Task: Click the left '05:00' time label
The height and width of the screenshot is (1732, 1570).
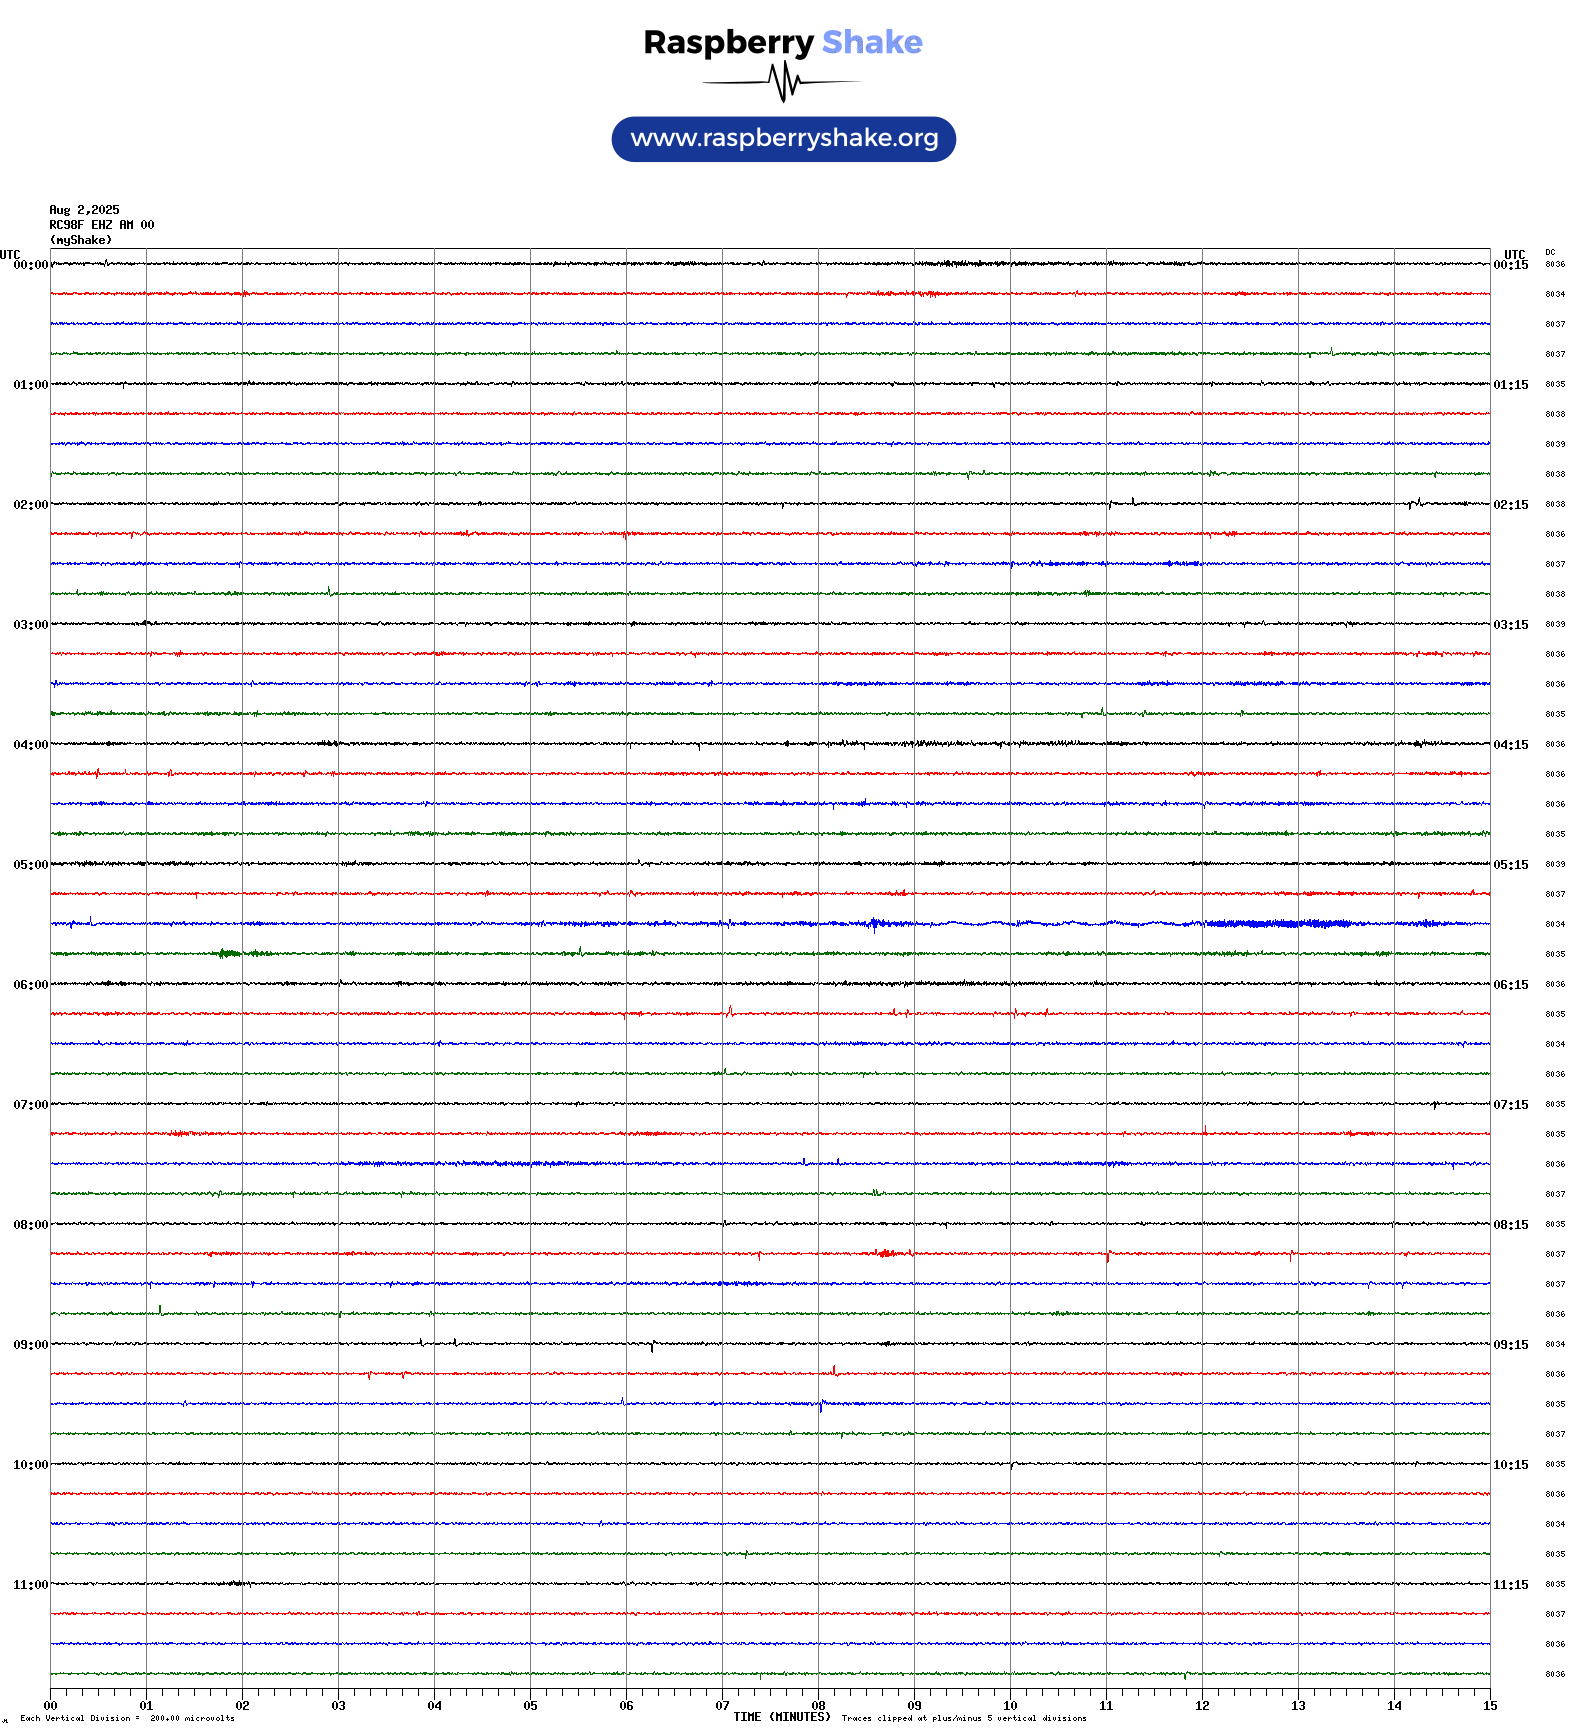Action: [x=30, y=865]
